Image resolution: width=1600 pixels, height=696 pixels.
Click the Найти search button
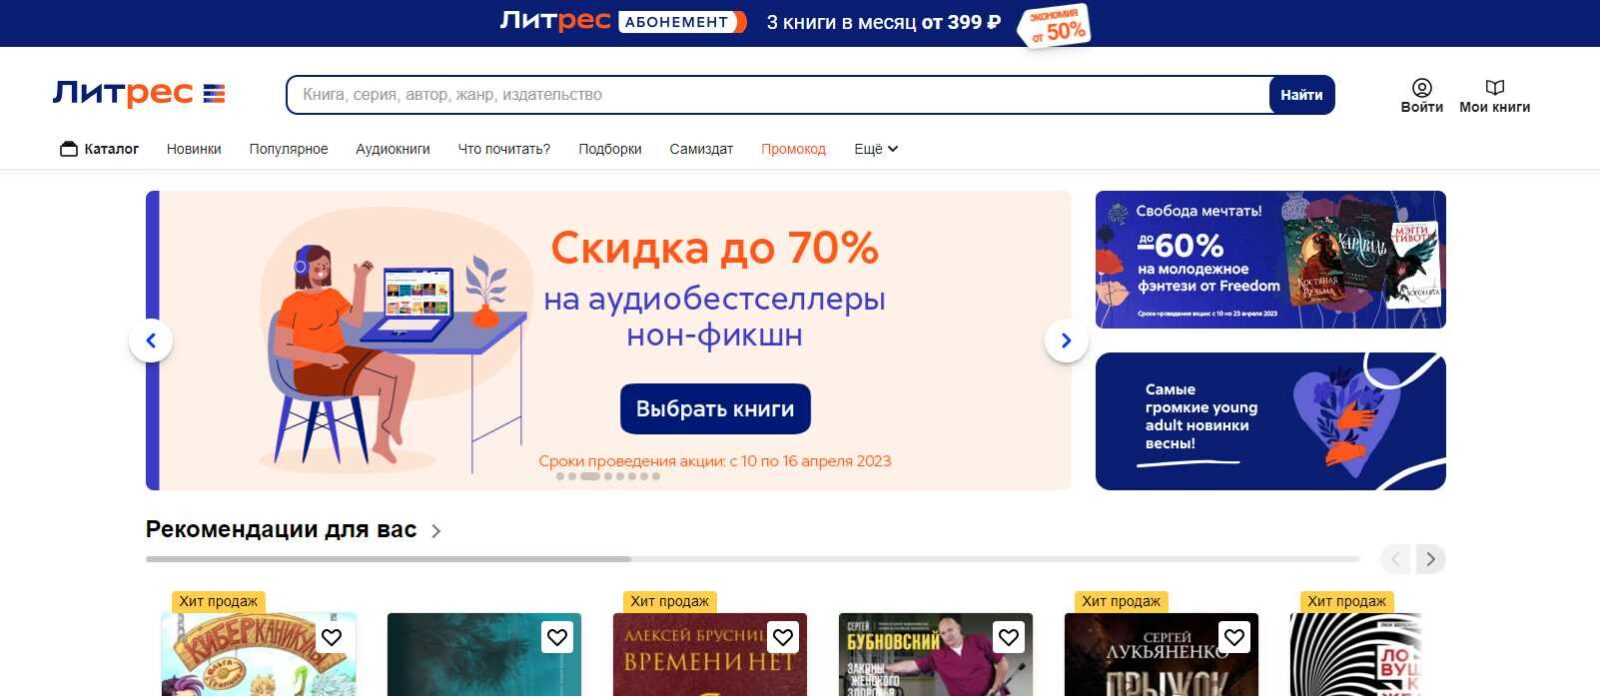click(x=1302, y=95)
